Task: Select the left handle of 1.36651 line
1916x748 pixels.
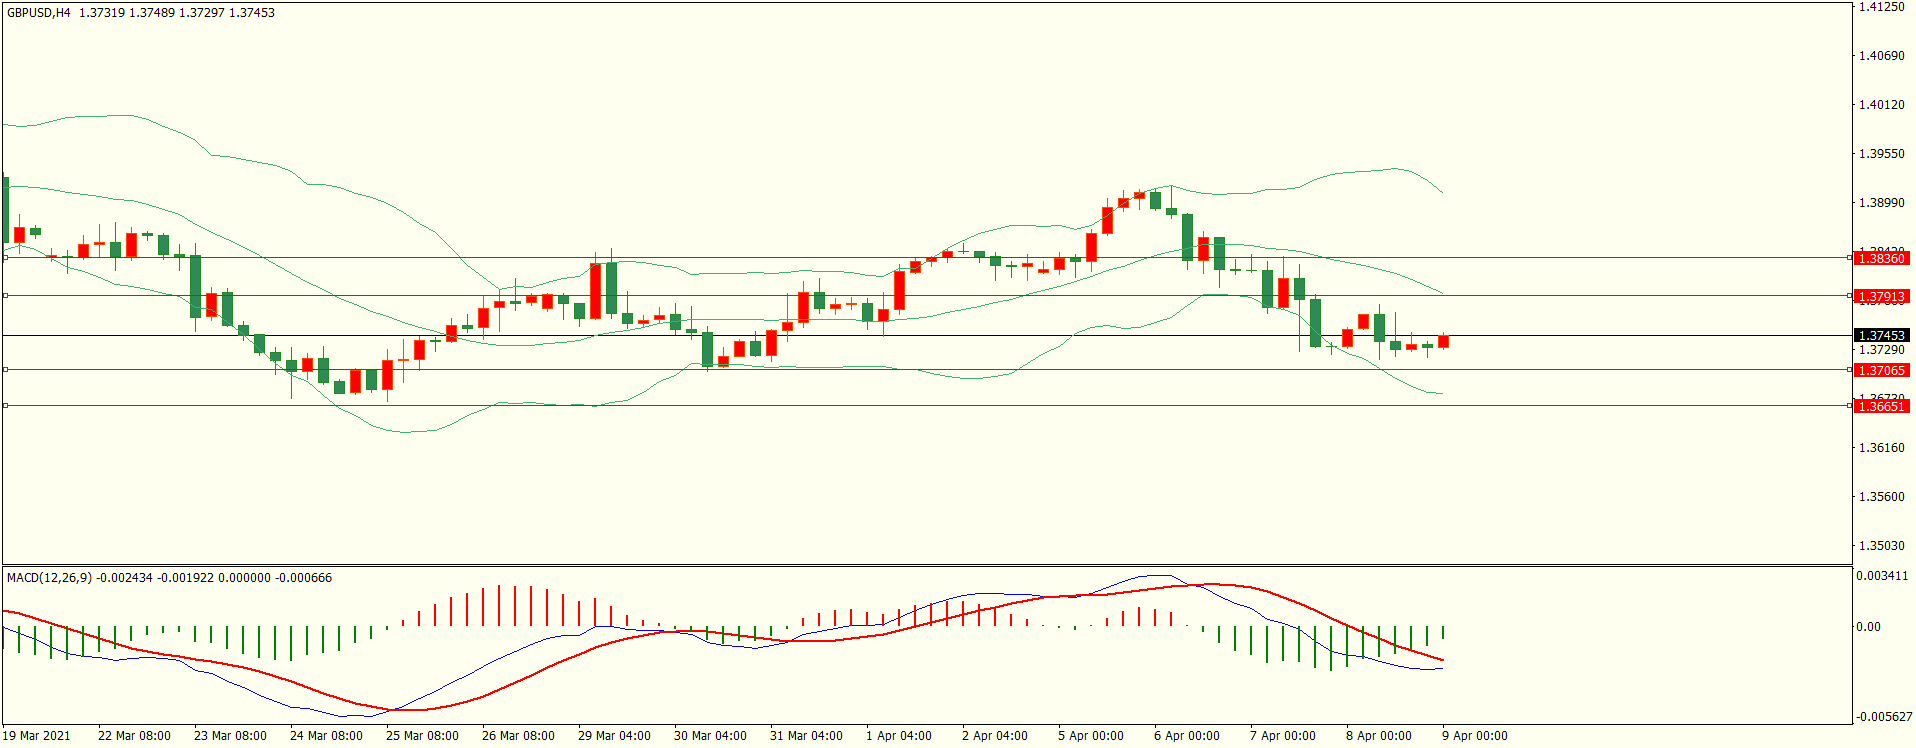Action: tap(5, 406)
